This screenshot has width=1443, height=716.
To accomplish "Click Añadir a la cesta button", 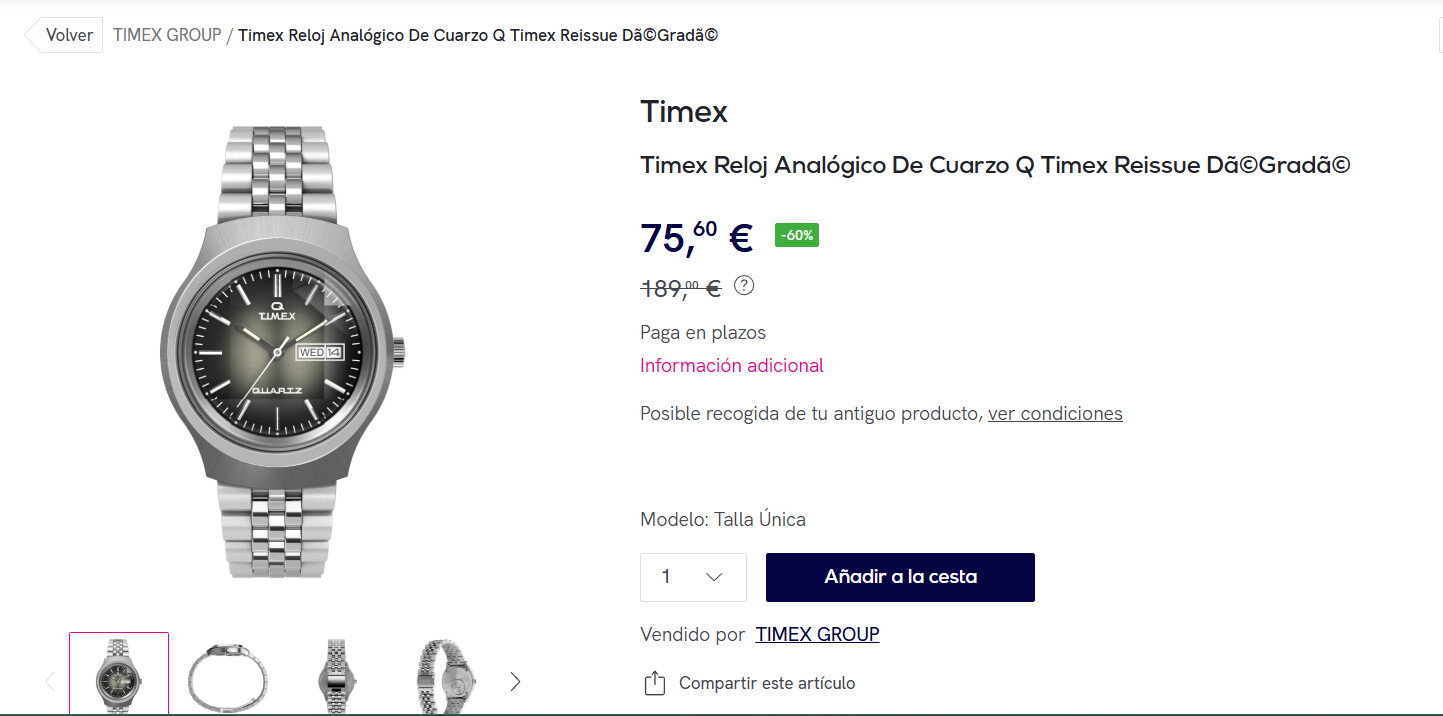I will tap(900, 577).
